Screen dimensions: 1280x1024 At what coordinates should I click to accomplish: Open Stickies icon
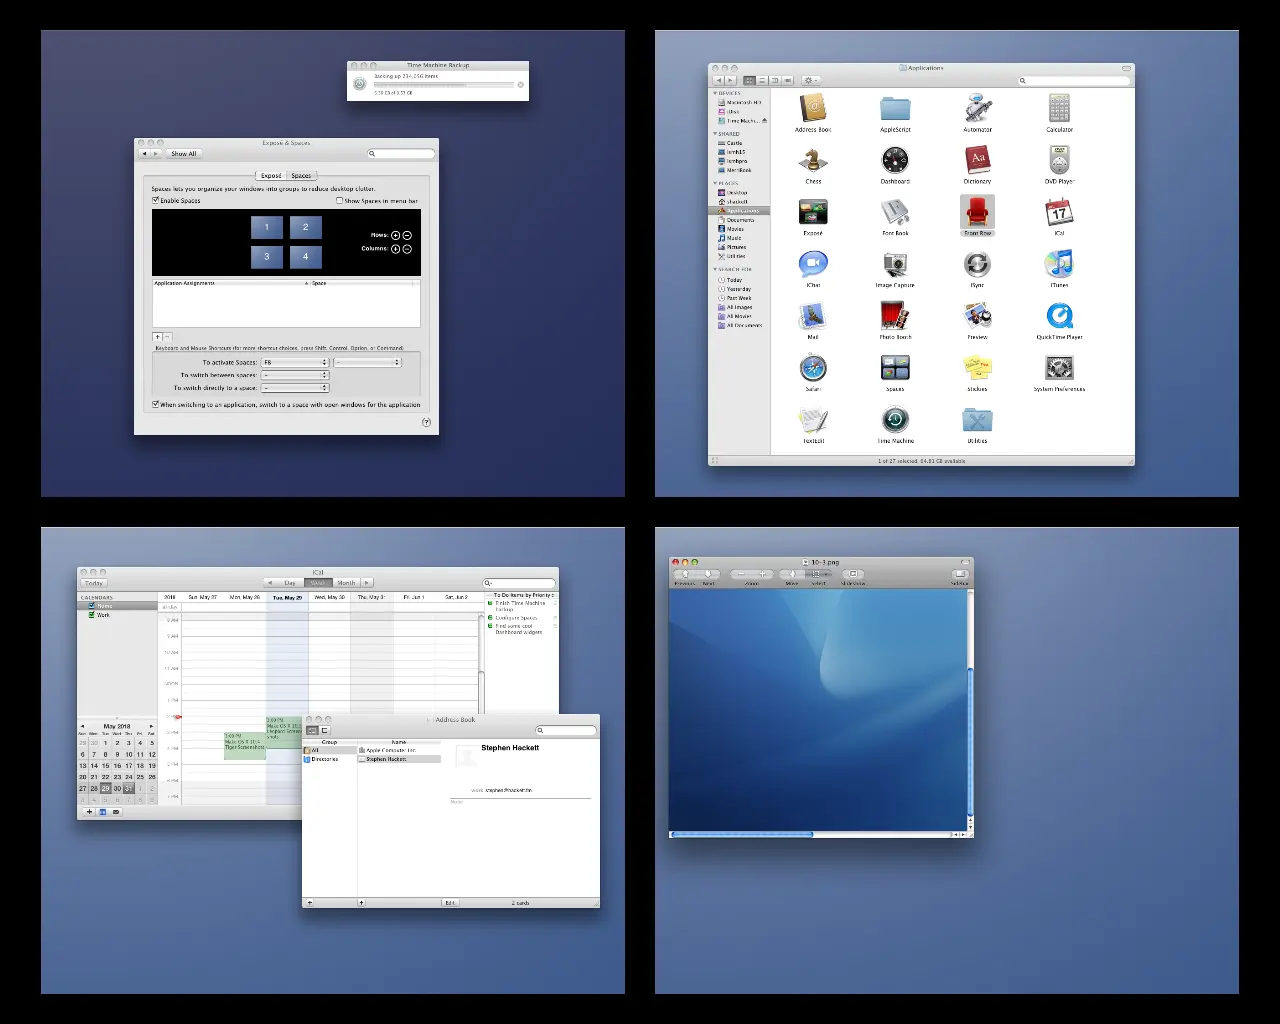[x=977, y=368]
